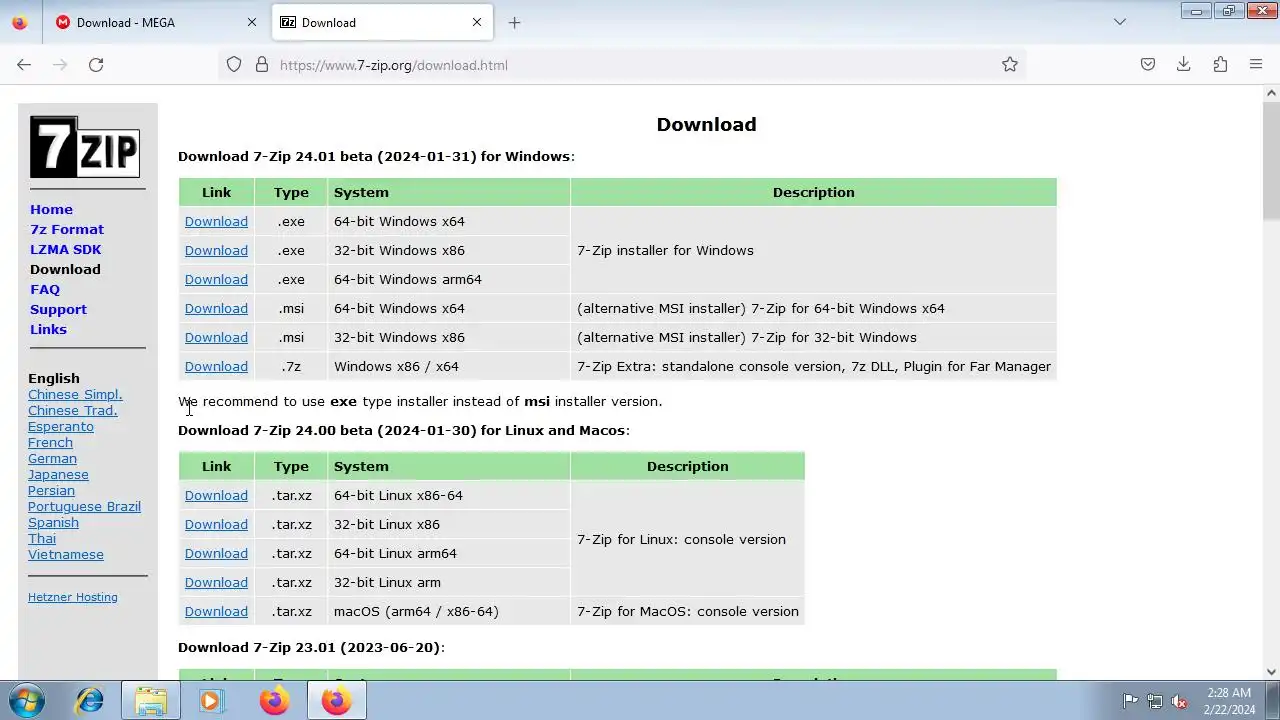The width and height of the screenshot is (1280, 720).
Task: Open the network tray icon
Action: (1155, 701)
